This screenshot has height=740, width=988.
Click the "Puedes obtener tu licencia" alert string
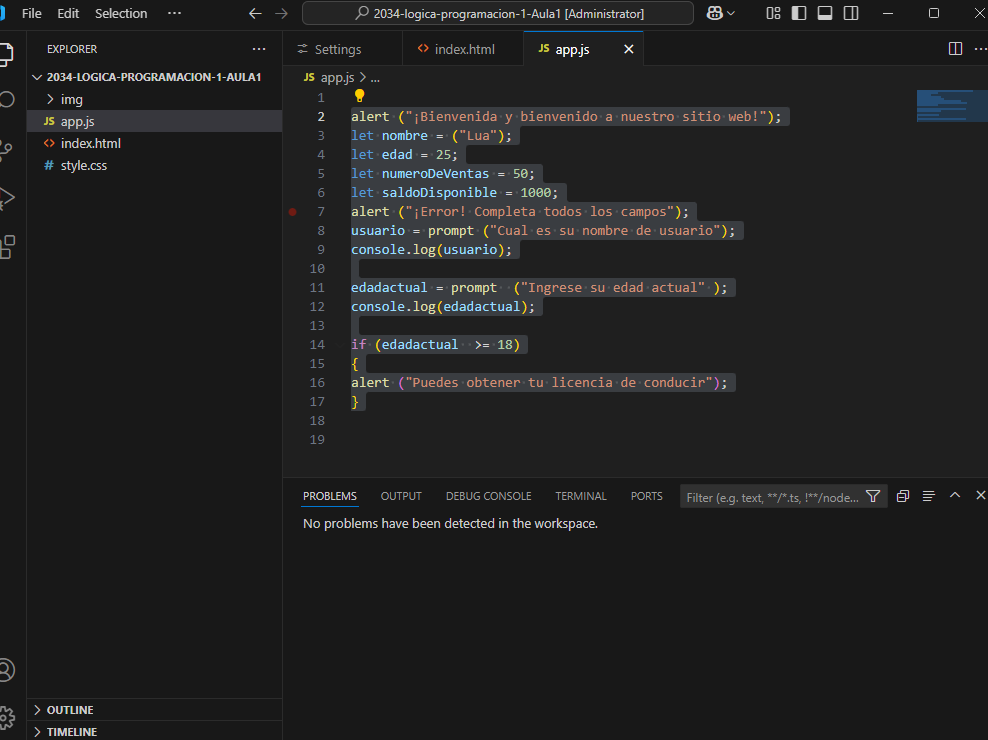[558, 383]
